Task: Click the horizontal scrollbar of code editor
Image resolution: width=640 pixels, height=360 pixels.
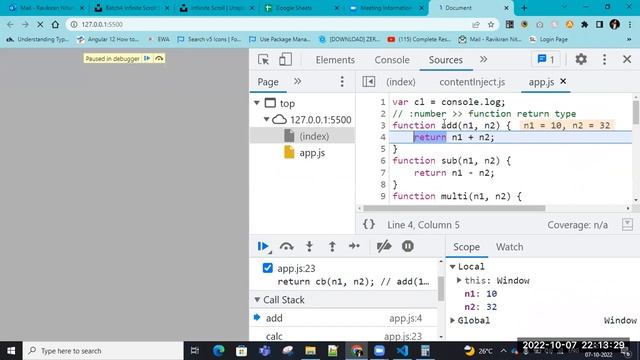Action: point(454,208)
